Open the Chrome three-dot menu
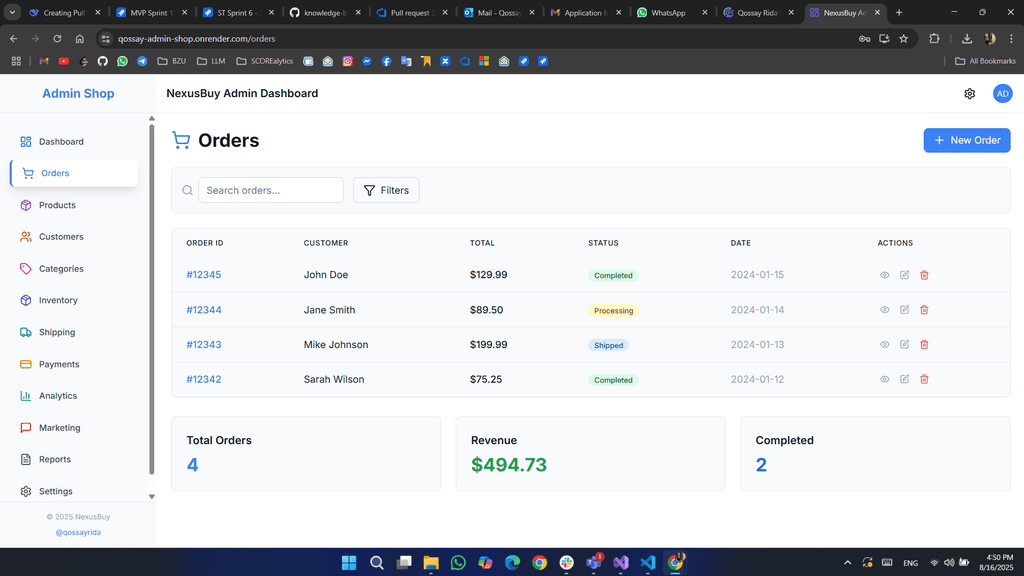 pos(1012,39)
